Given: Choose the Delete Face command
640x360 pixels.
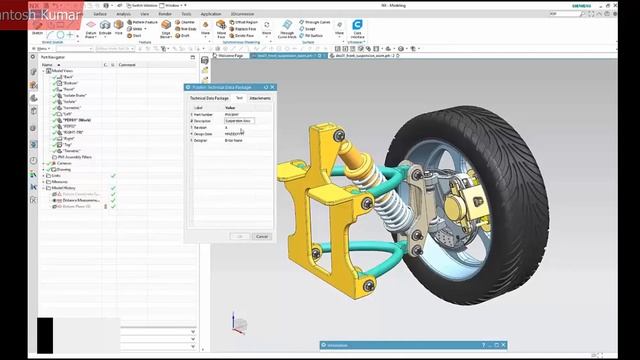Looking at the screenshot, I should click(242, 36).
